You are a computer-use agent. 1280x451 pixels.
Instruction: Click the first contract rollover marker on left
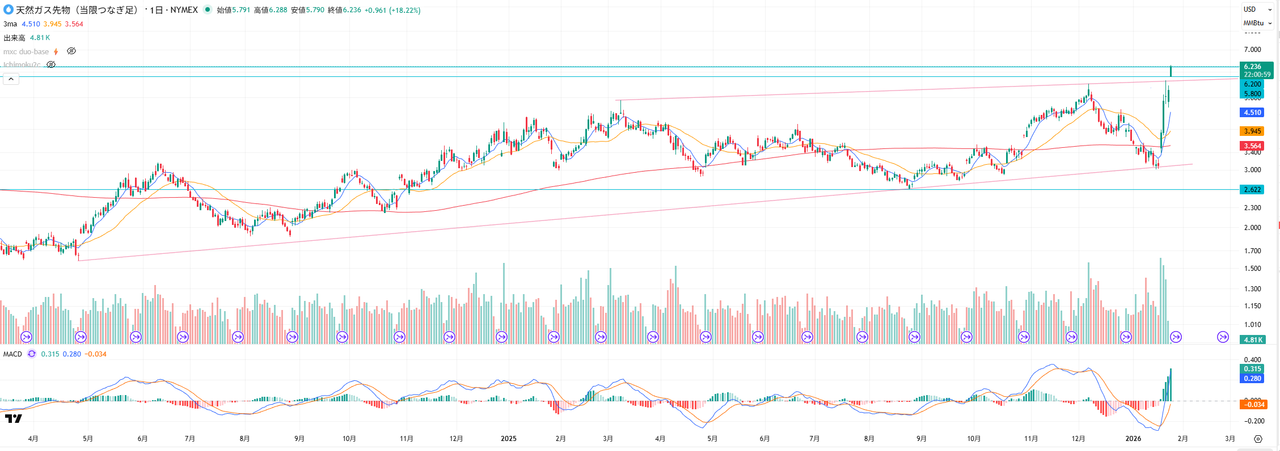[27, 338]
